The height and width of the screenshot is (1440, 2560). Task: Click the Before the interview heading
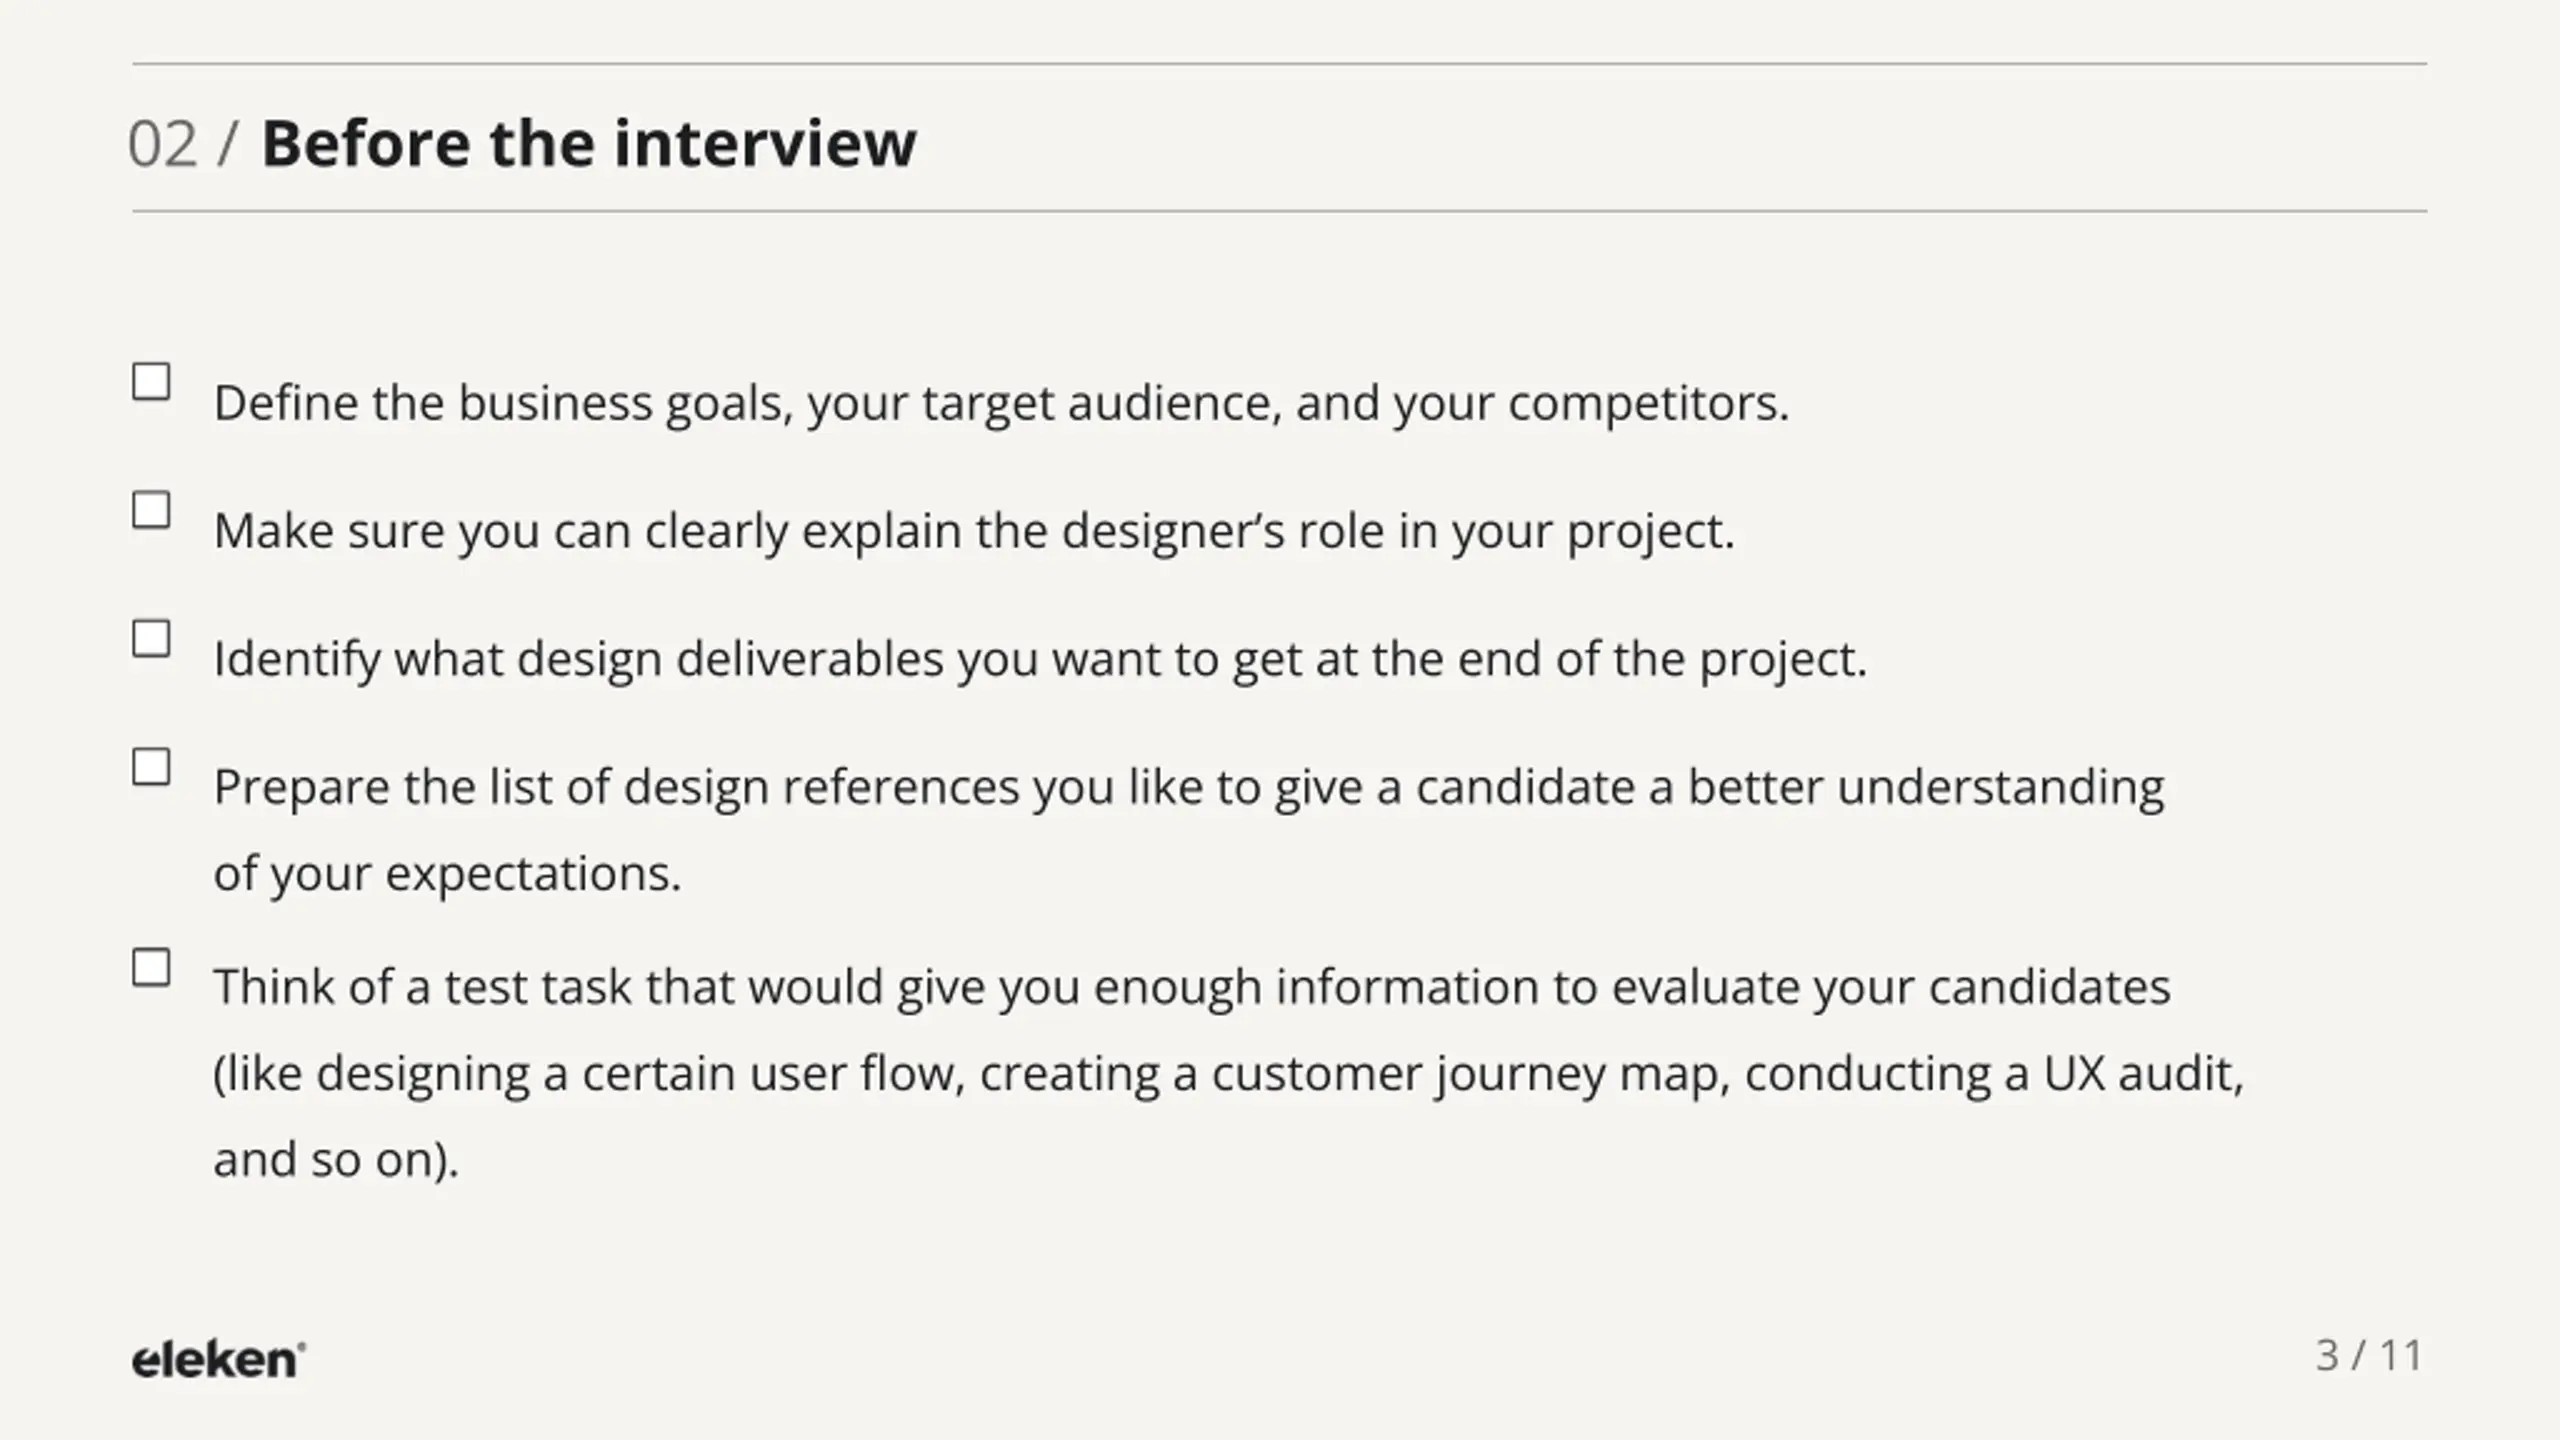[x=588, y=143]
